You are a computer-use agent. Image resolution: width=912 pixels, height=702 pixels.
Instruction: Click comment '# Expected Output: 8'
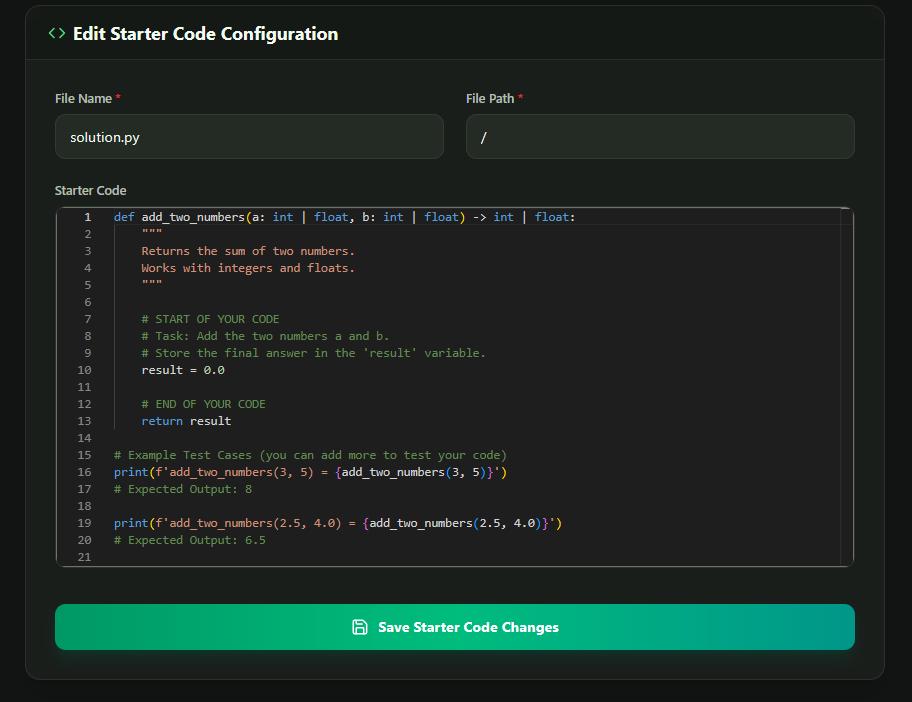(x=183, y=489)
